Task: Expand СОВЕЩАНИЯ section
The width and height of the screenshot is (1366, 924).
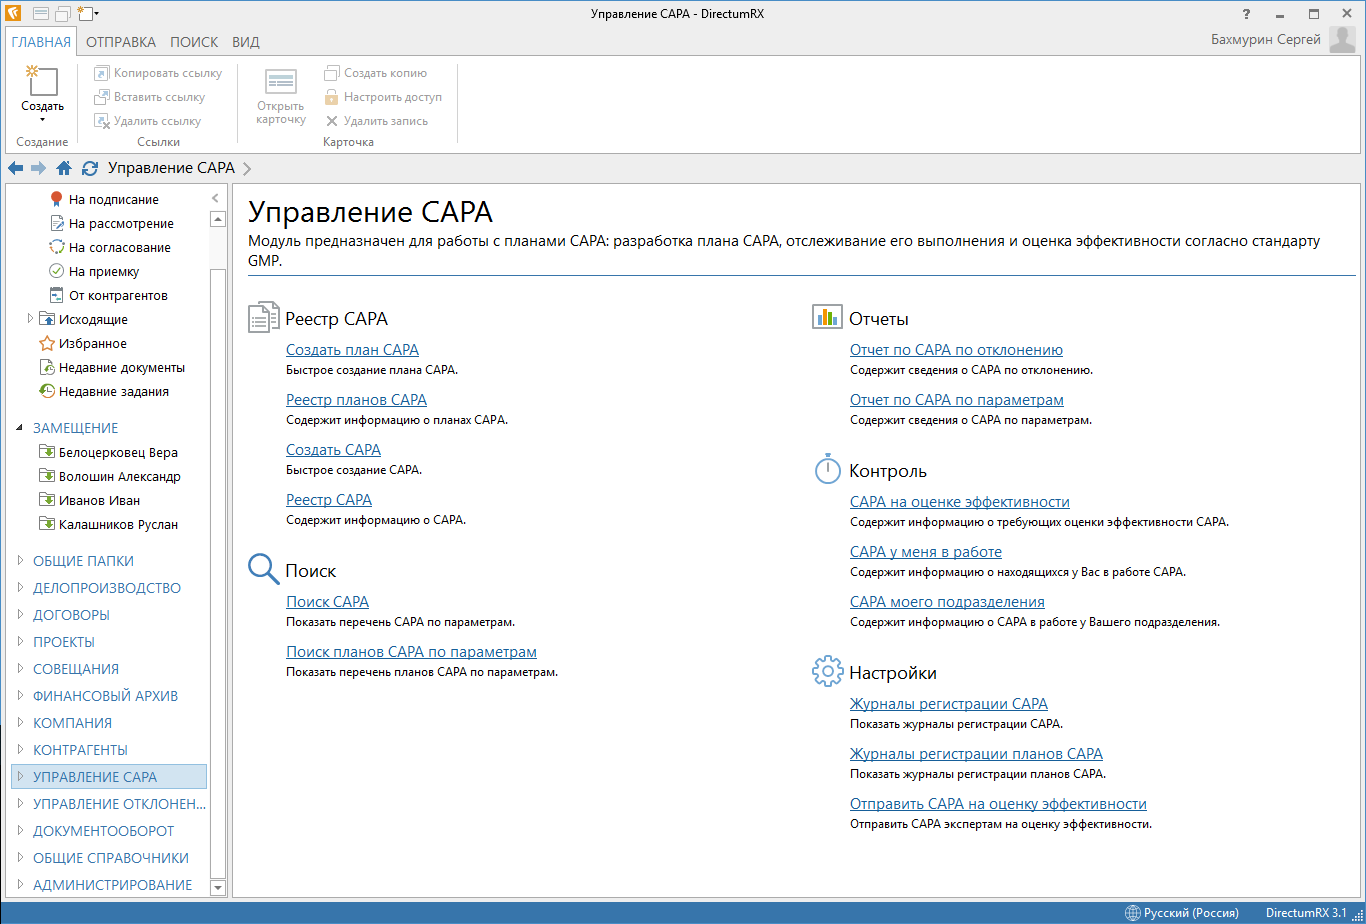Action: [x=20, y=669]
